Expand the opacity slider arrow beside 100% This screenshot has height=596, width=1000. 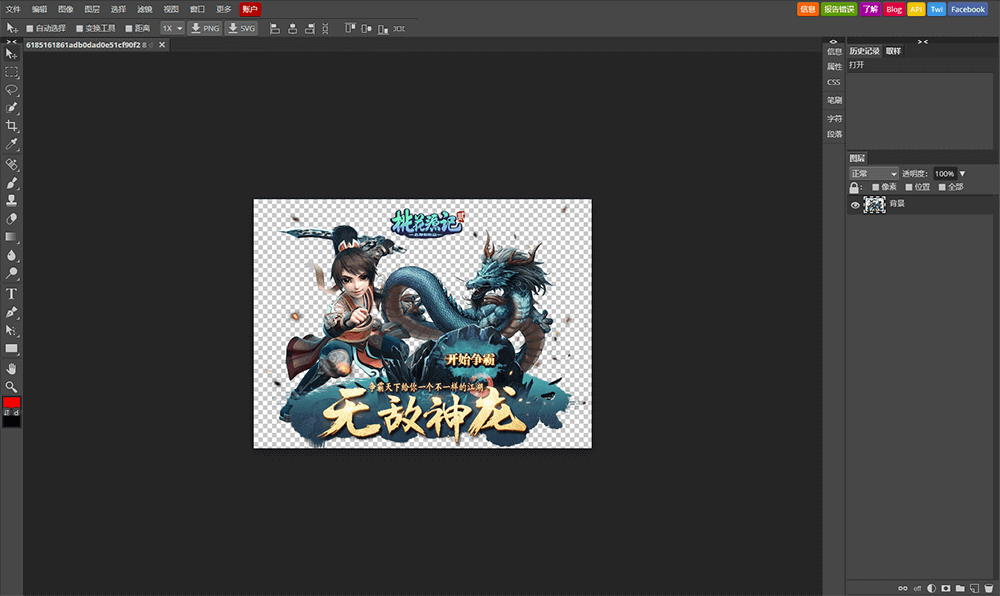click(962, 174)
